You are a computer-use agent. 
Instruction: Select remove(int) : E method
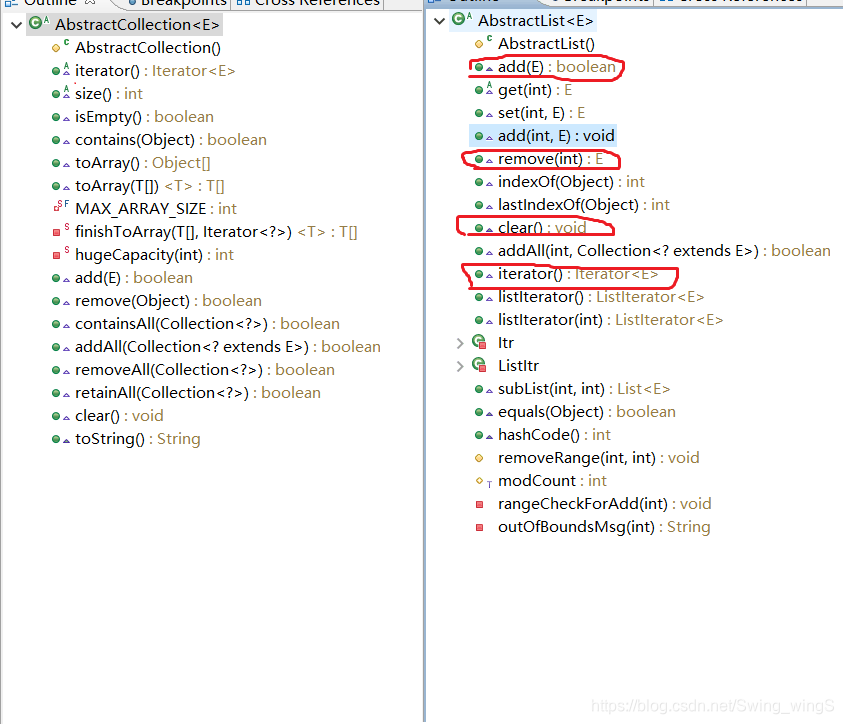point(550,159)
